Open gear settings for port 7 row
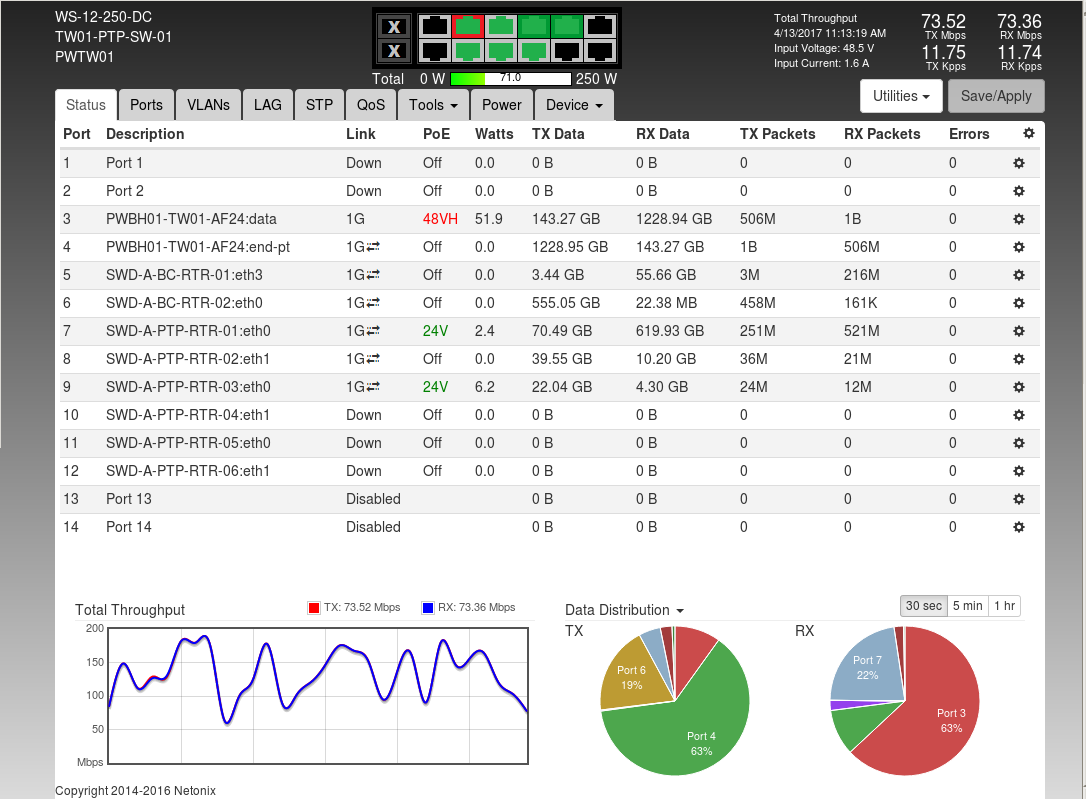Screen dimensions: 1086x799 click(x=1019, y=331)
